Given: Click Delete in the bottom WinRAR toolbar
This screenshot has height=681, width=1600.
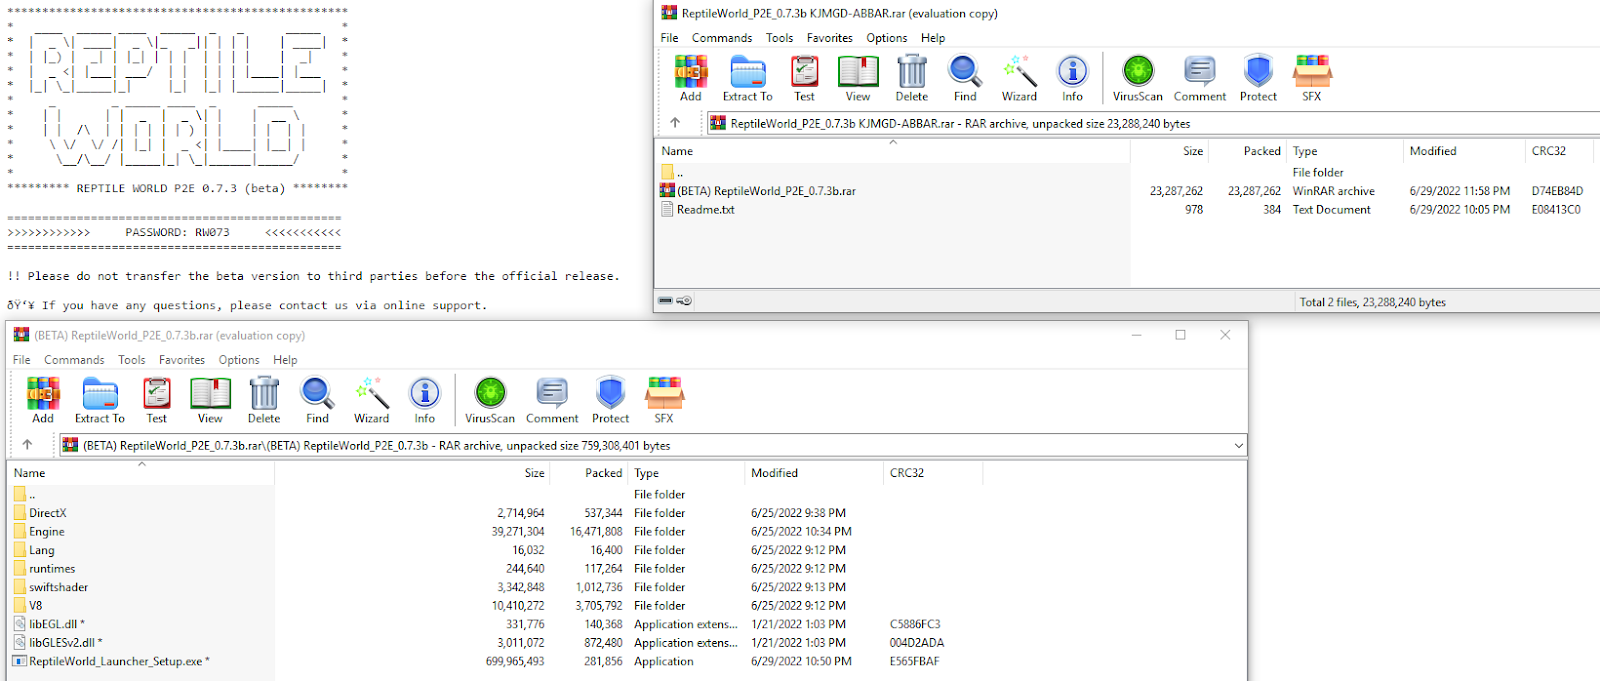Looking at the screenshot, I should click(264, 400).
